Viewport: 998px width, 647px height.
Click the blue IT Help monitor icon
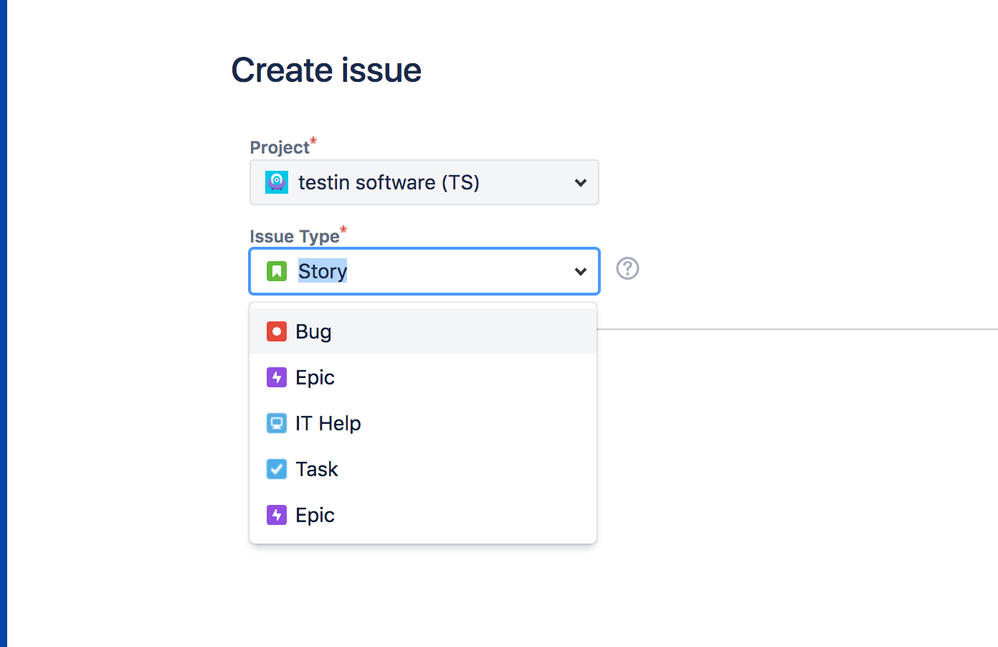click(276, 423)
